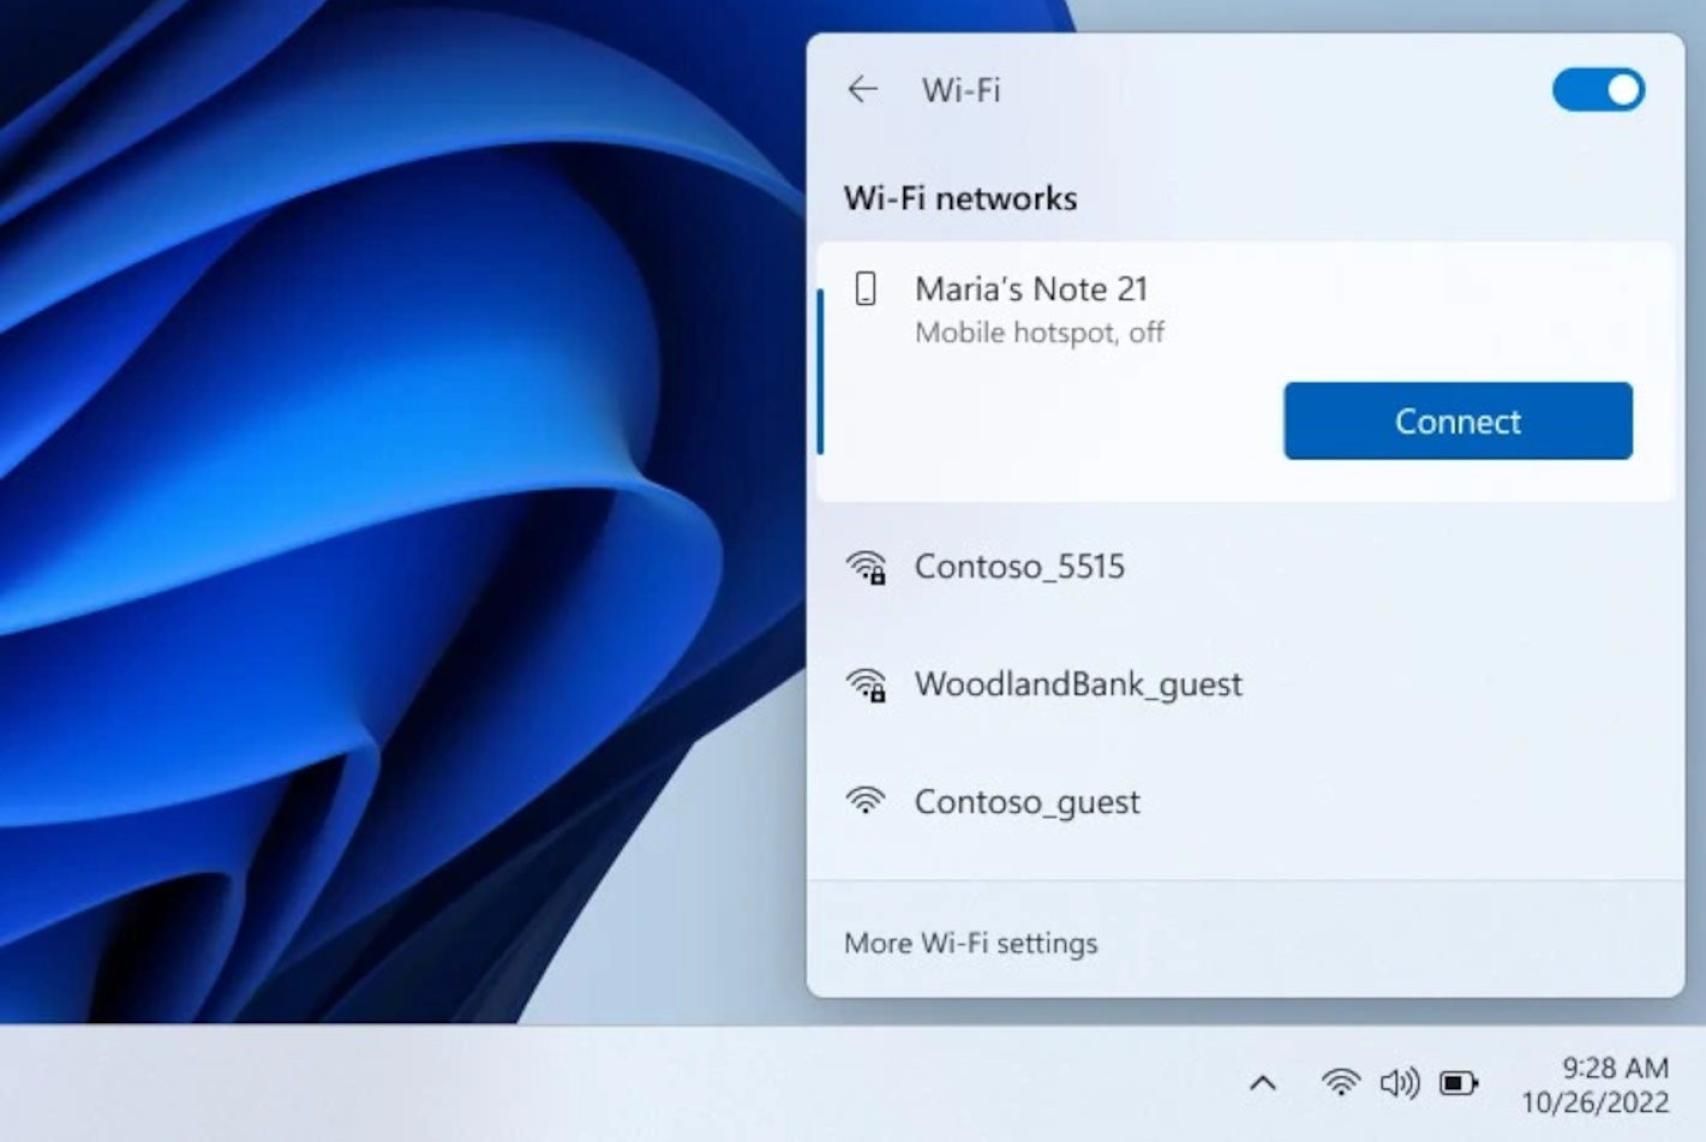Click the signal strength indicator on Contoso_guest
Image resolution: width=1706 pixels, height=1142 pixels.
point(866,802)
